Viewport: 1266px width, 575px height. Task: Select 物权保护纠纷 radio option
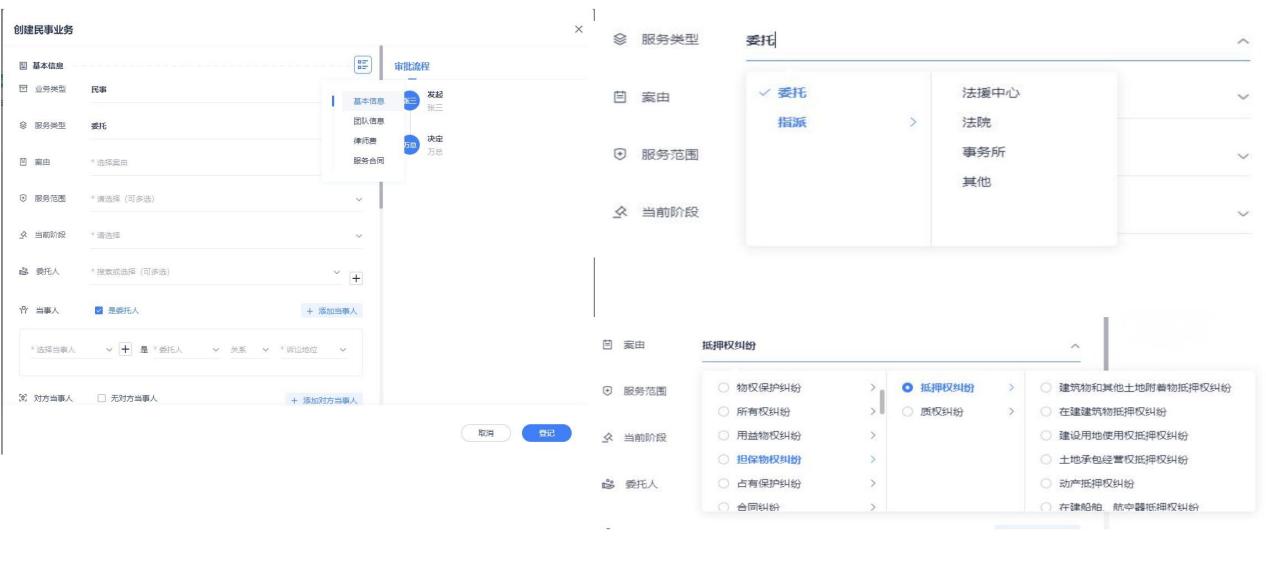(723, 387)
